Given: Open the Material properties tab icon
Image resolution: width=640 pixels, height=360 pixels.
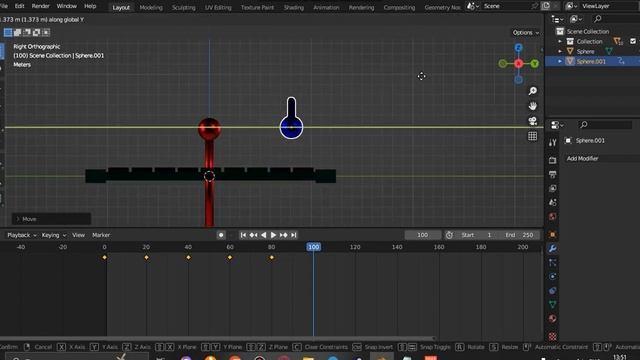Looking at the screenshot, I should tap(552, 318).
